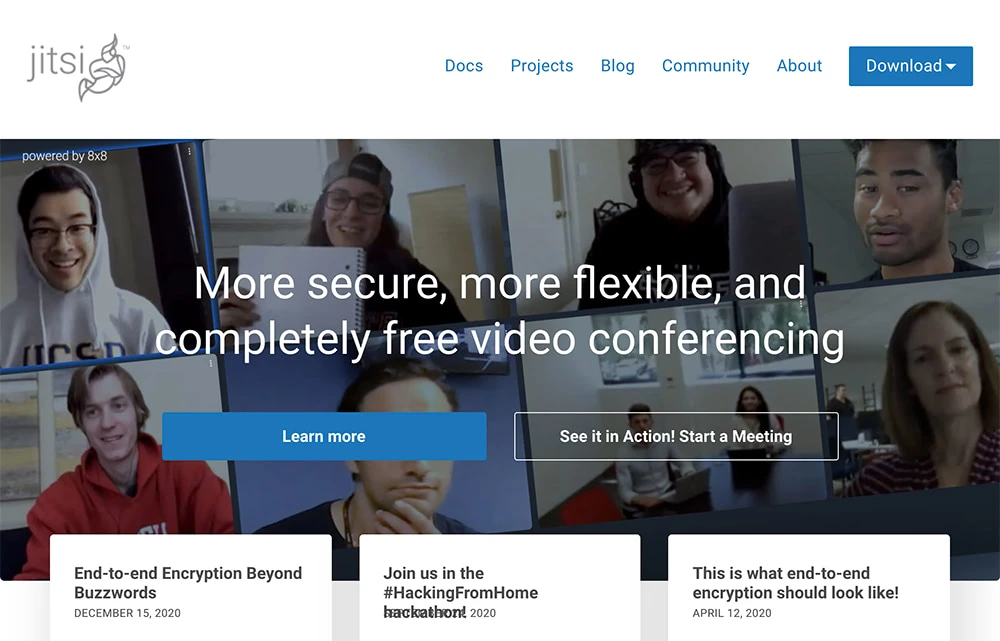Open the About page link

(799, 66)
